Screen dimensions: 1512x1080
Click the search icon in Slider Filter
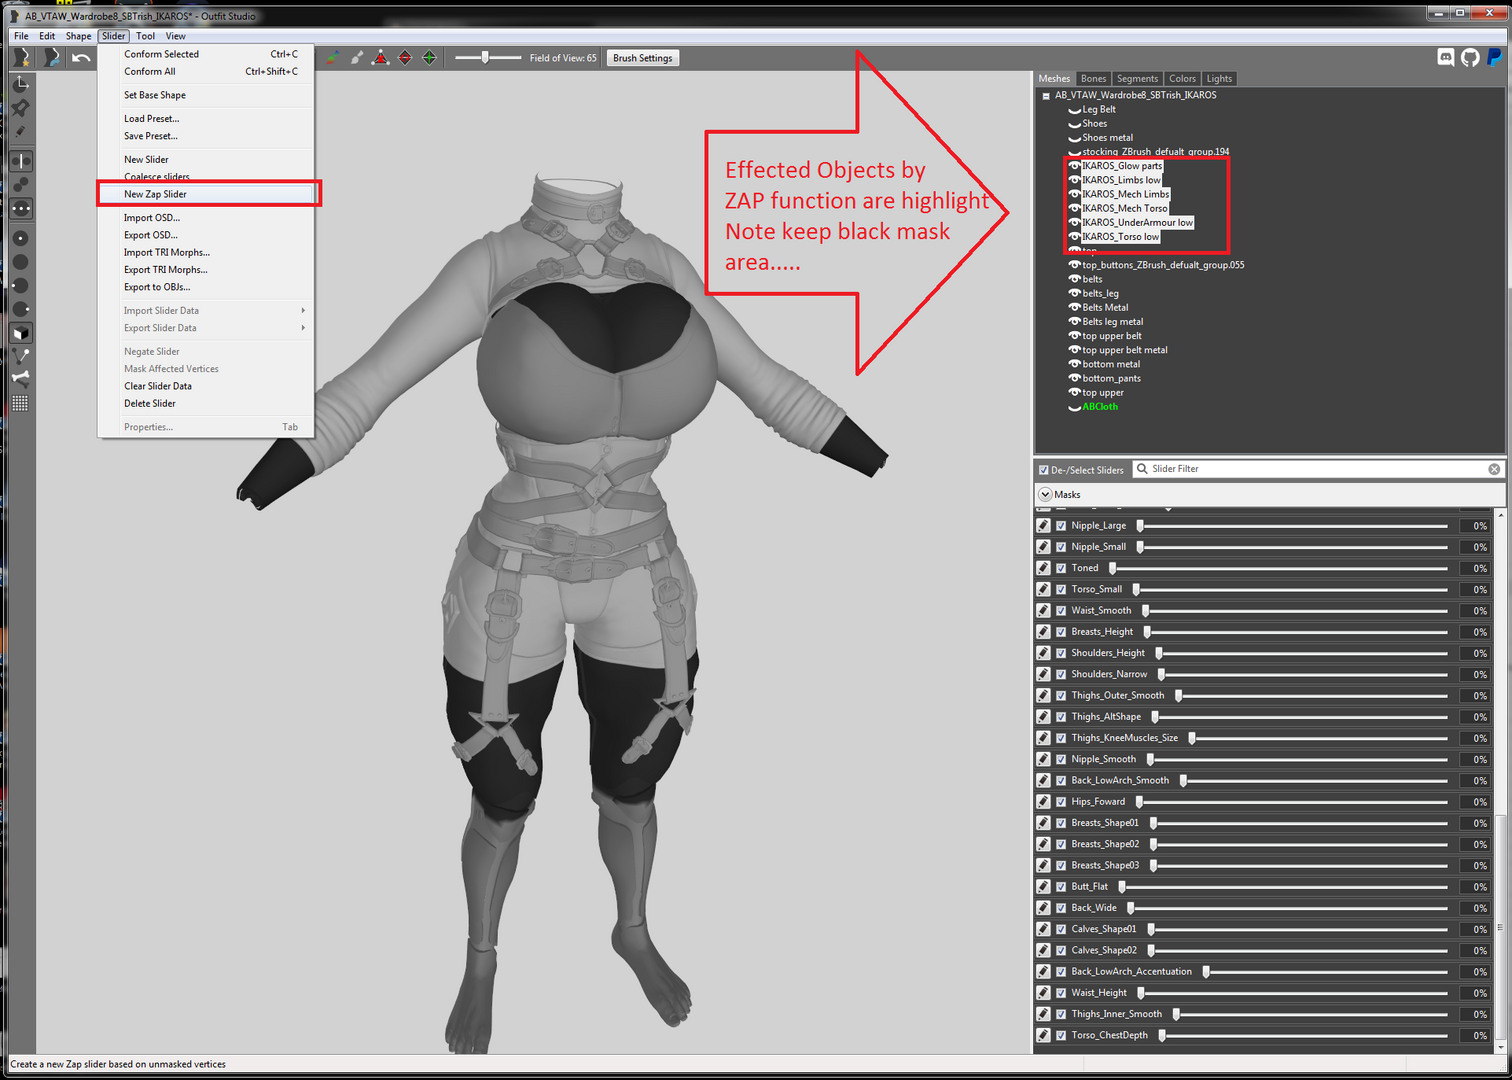point(1142,469)
